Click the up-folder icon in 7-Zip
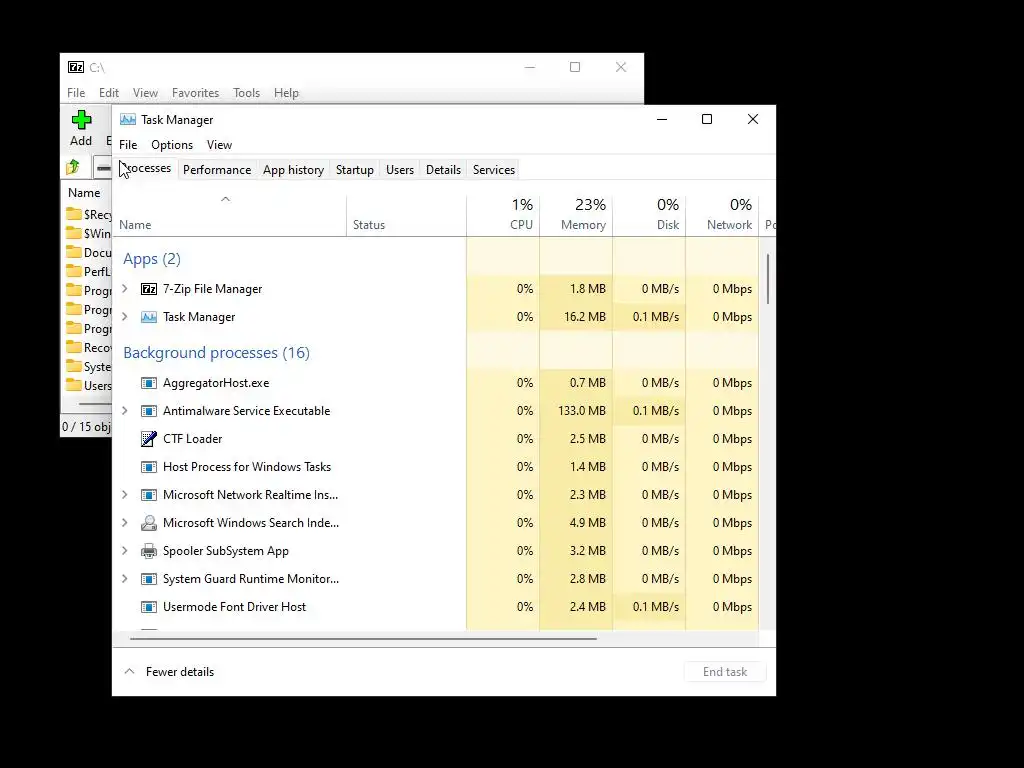The image size is (1024, 768). coord(73,167)
